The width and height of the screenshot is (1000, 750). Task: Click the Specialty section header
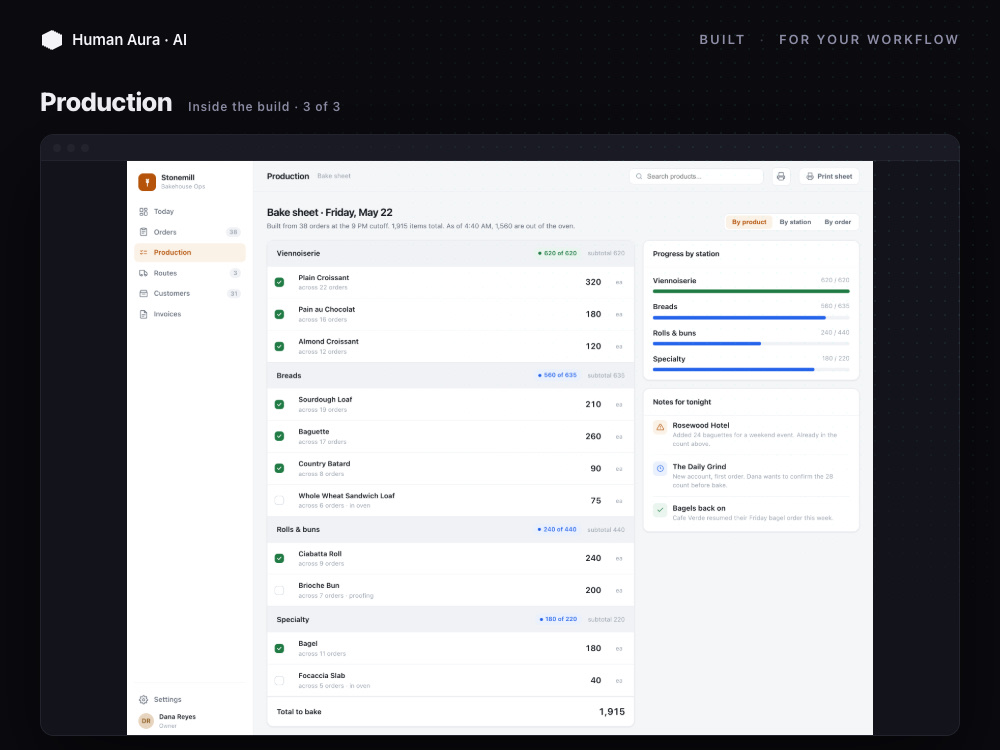(x=450, y=619)
